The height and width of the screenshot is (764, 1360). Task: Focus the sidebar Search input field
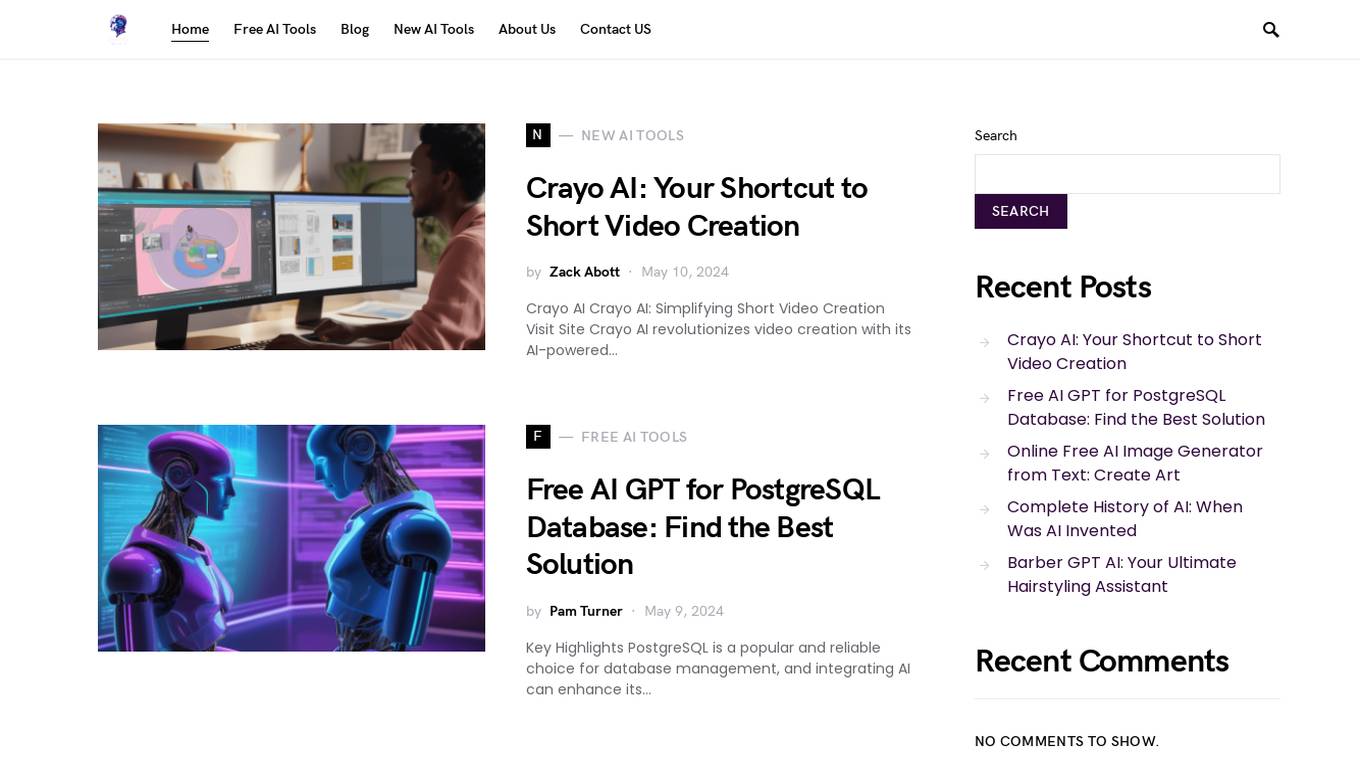(1127, 174)
